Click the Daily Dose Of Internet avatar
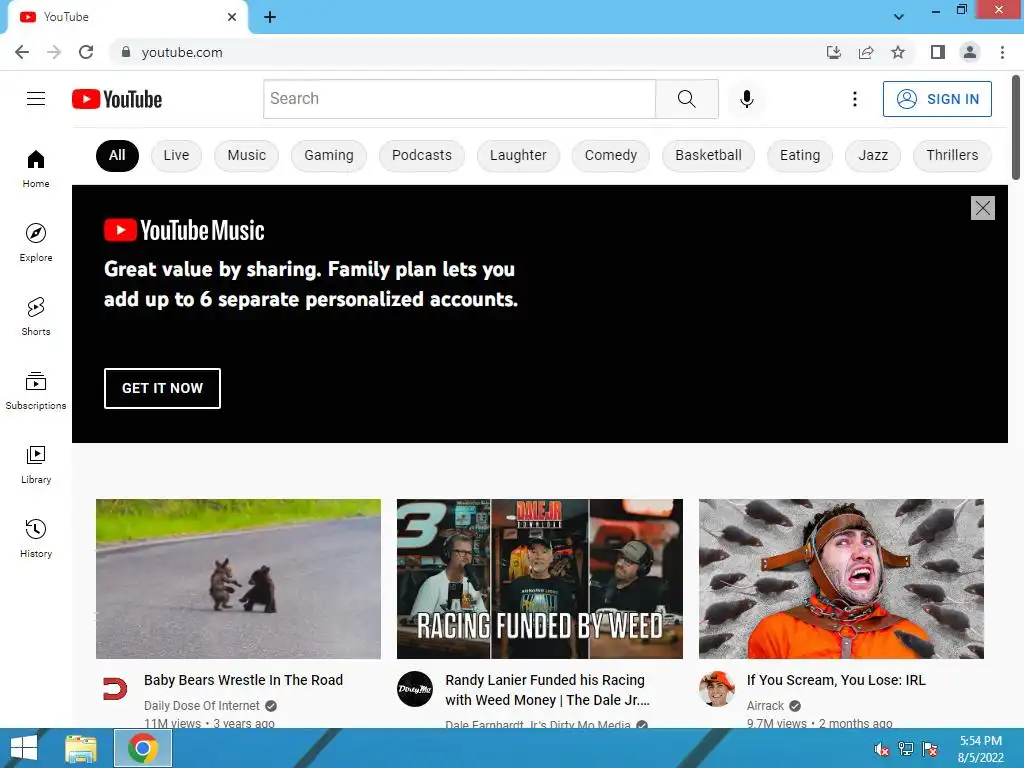1024x768 pixels. click(x=114, y=689)
